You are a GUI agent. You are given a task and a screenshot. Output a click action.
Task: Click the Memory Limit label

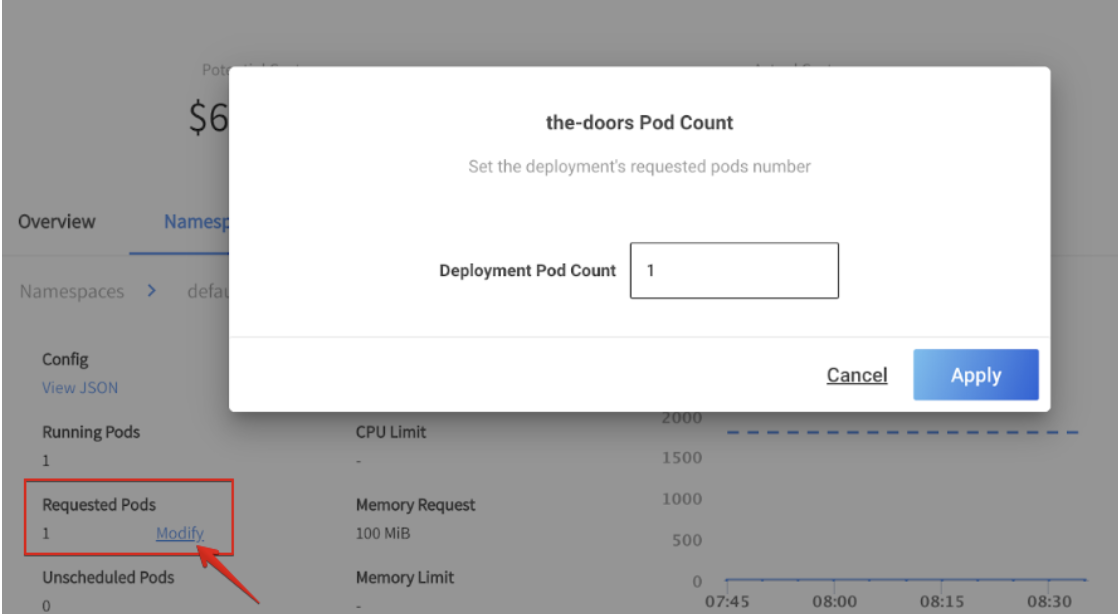coord(405,577)
